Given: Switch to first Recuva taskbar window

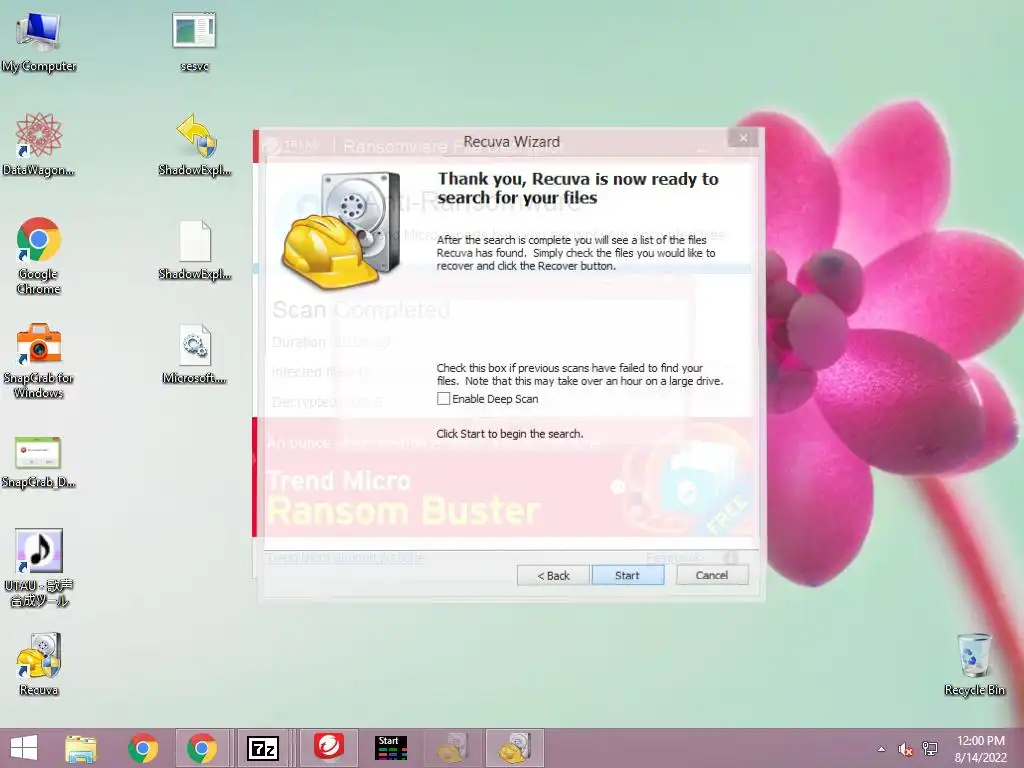Looking at the screenshot, I should [x=453, y=748].
